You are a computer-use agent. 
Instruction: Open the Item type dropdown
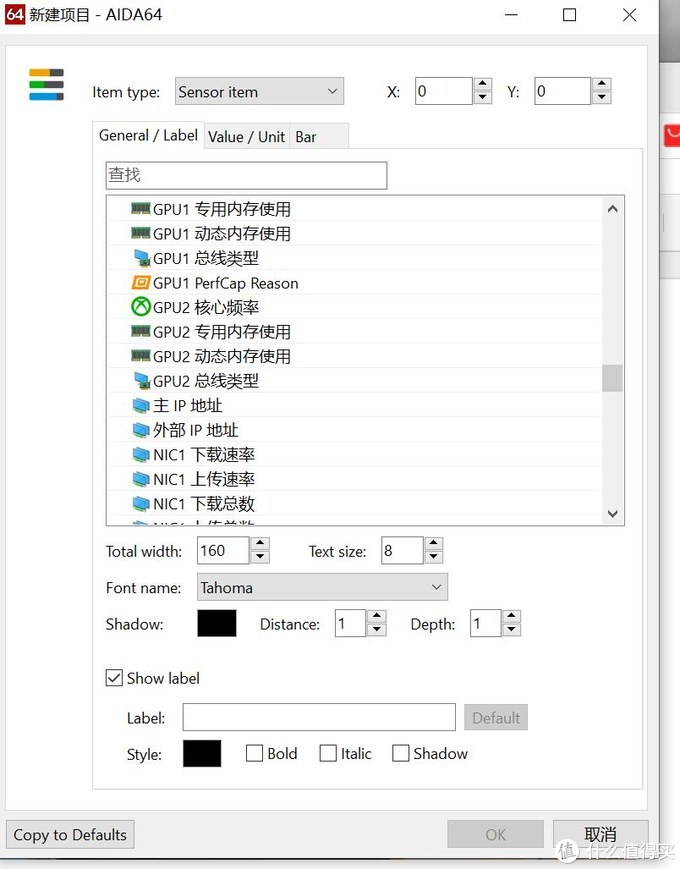(x=259, y=91)
